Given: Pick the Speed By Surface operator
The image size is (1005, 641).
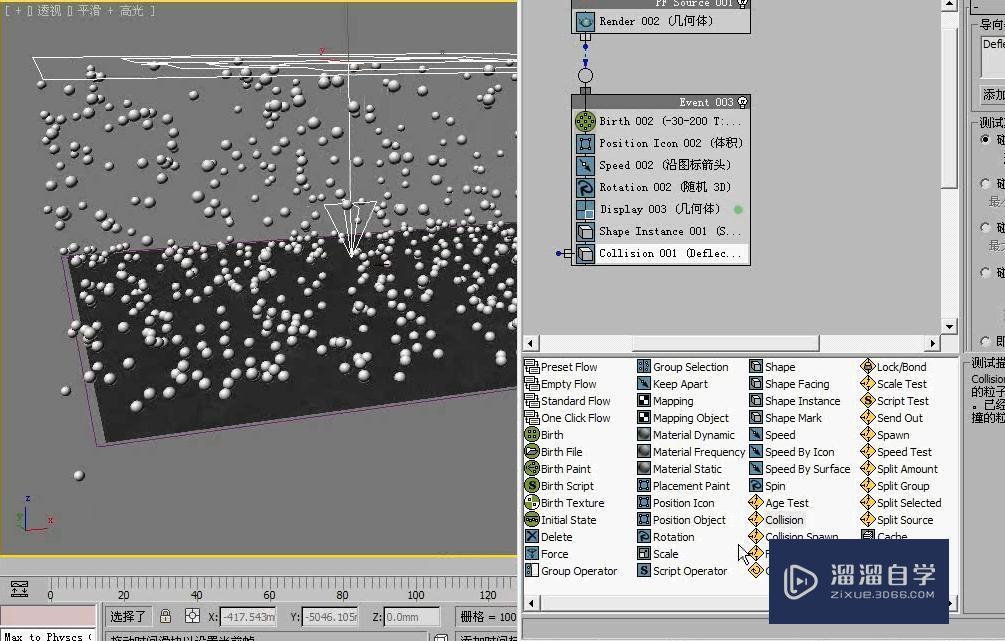Looking at the screenshot, I should (799, 469).
